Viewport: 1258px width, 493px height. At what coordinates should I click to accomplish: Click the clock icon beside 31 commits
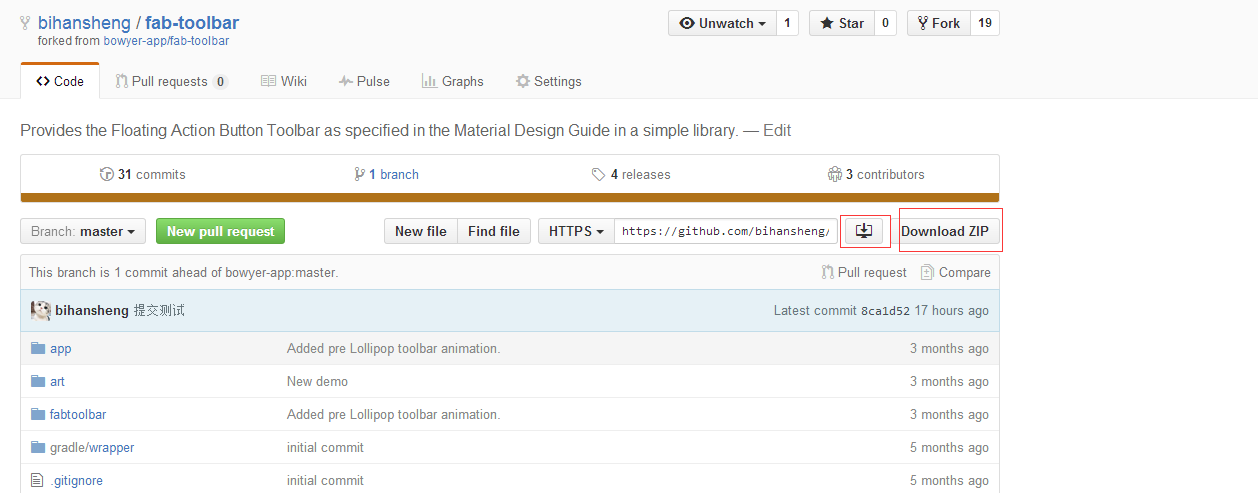click(107, 174)
